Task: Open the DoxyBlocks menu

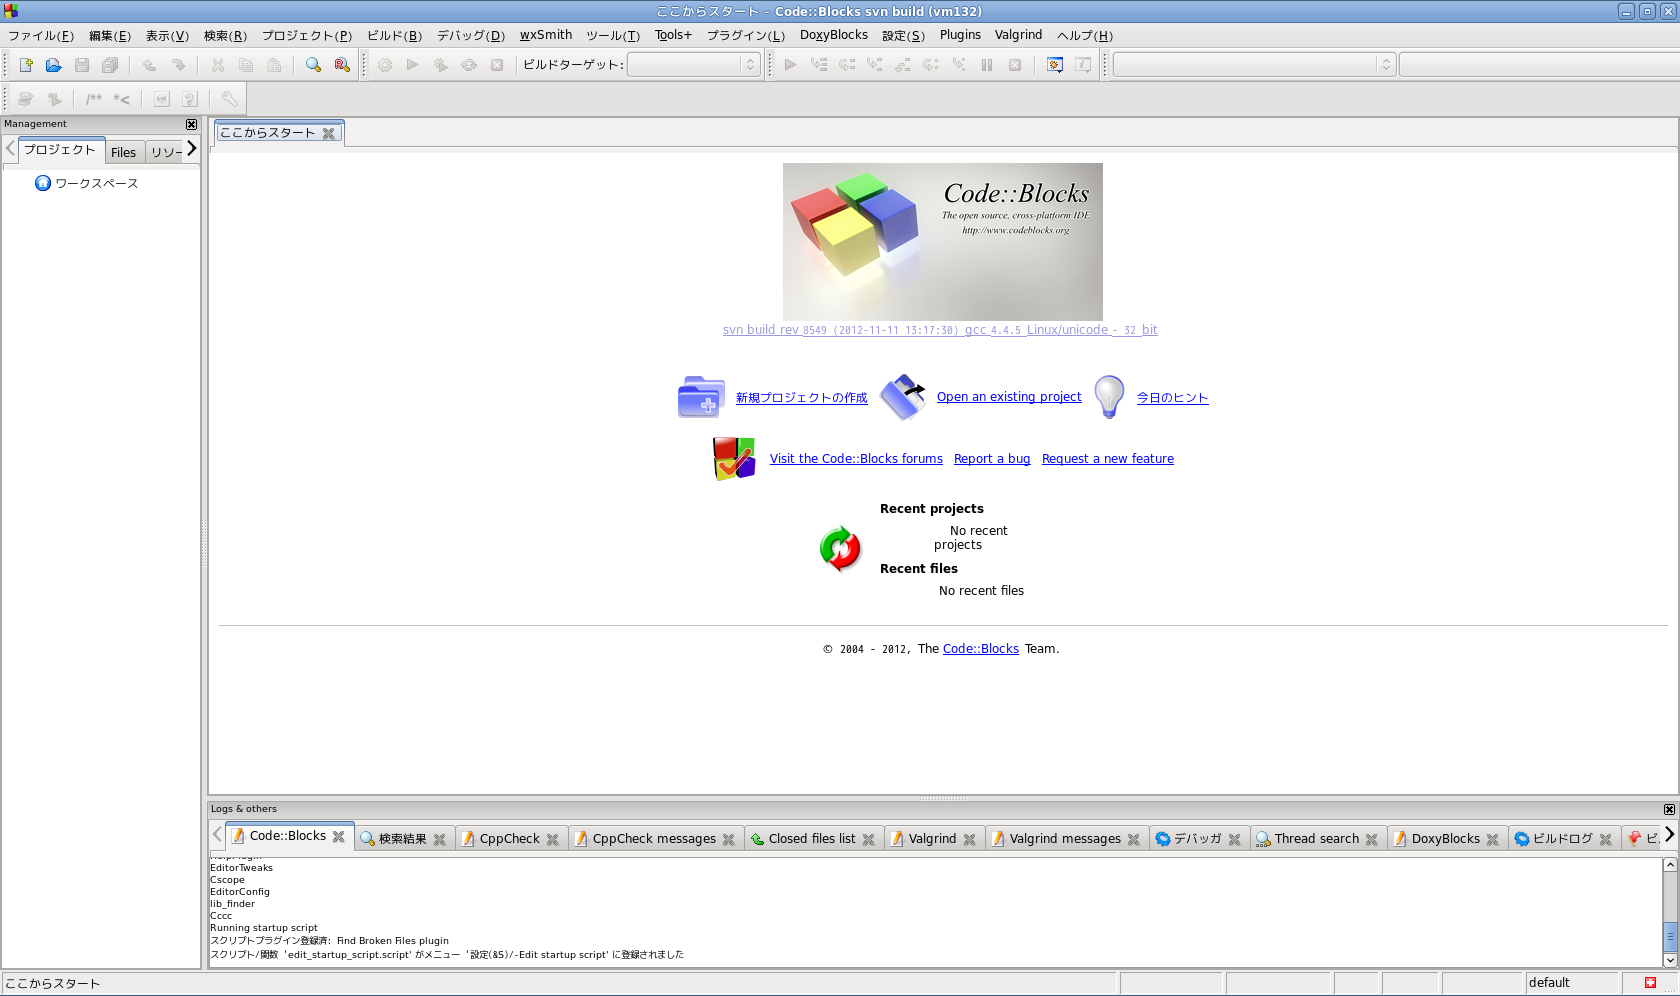Action: pos(834,35)
